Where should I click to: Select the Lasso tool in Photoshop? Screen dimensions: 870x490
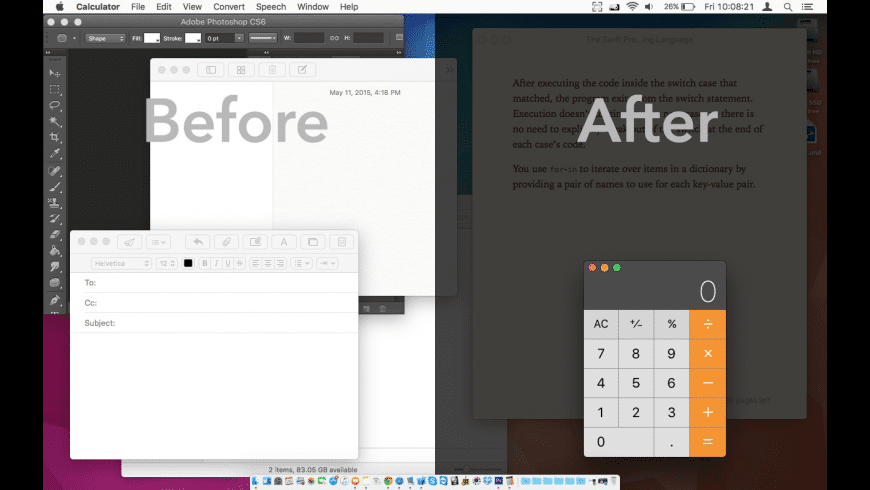pos(54,105)
